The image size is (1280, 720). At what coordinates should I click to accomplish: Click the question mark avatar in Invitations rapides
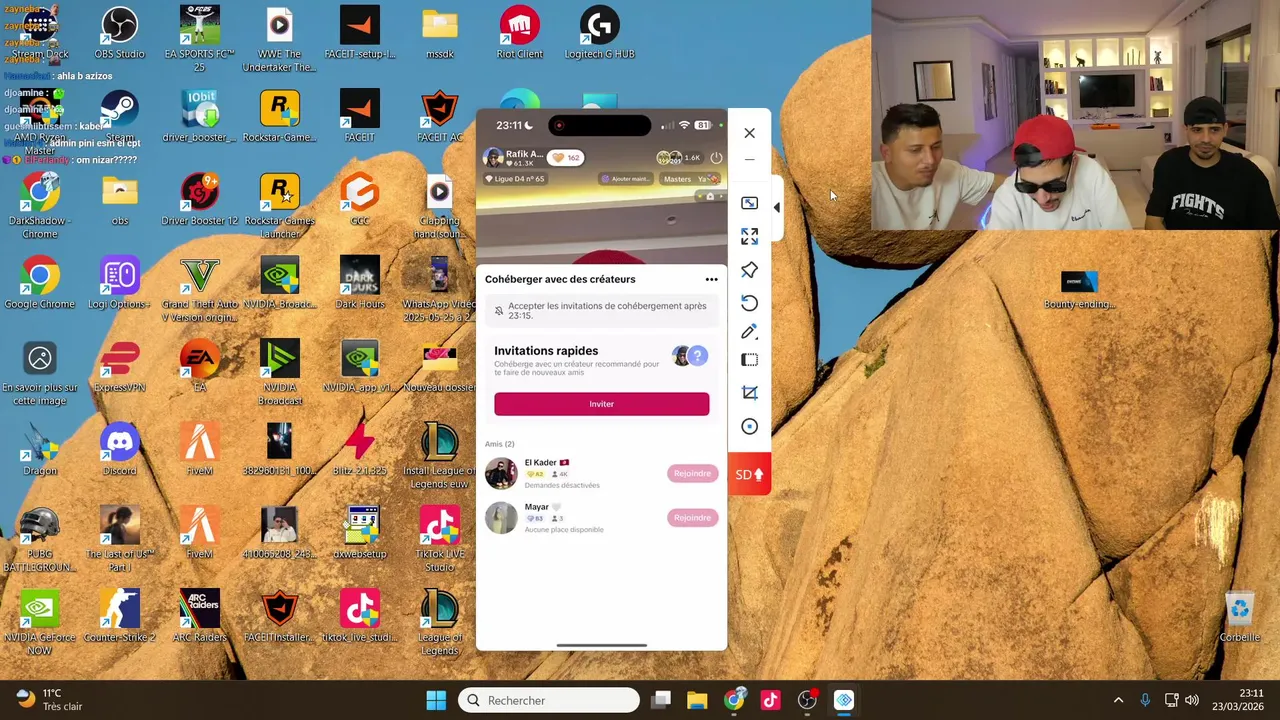coord(697,355)
